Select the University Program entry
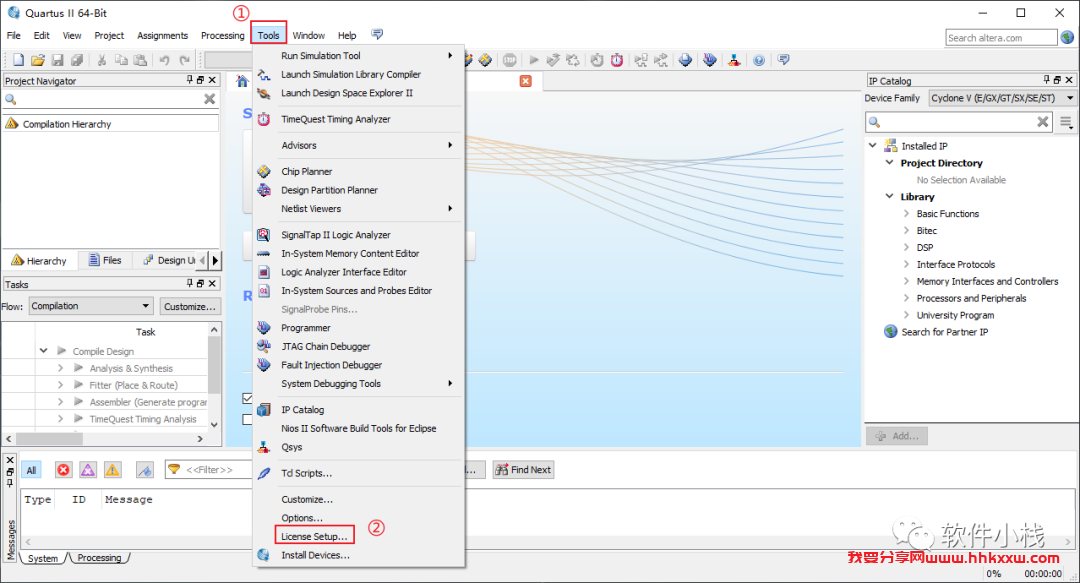The height and width of the screenshot is (583, 1080). [x=955, y=315]
